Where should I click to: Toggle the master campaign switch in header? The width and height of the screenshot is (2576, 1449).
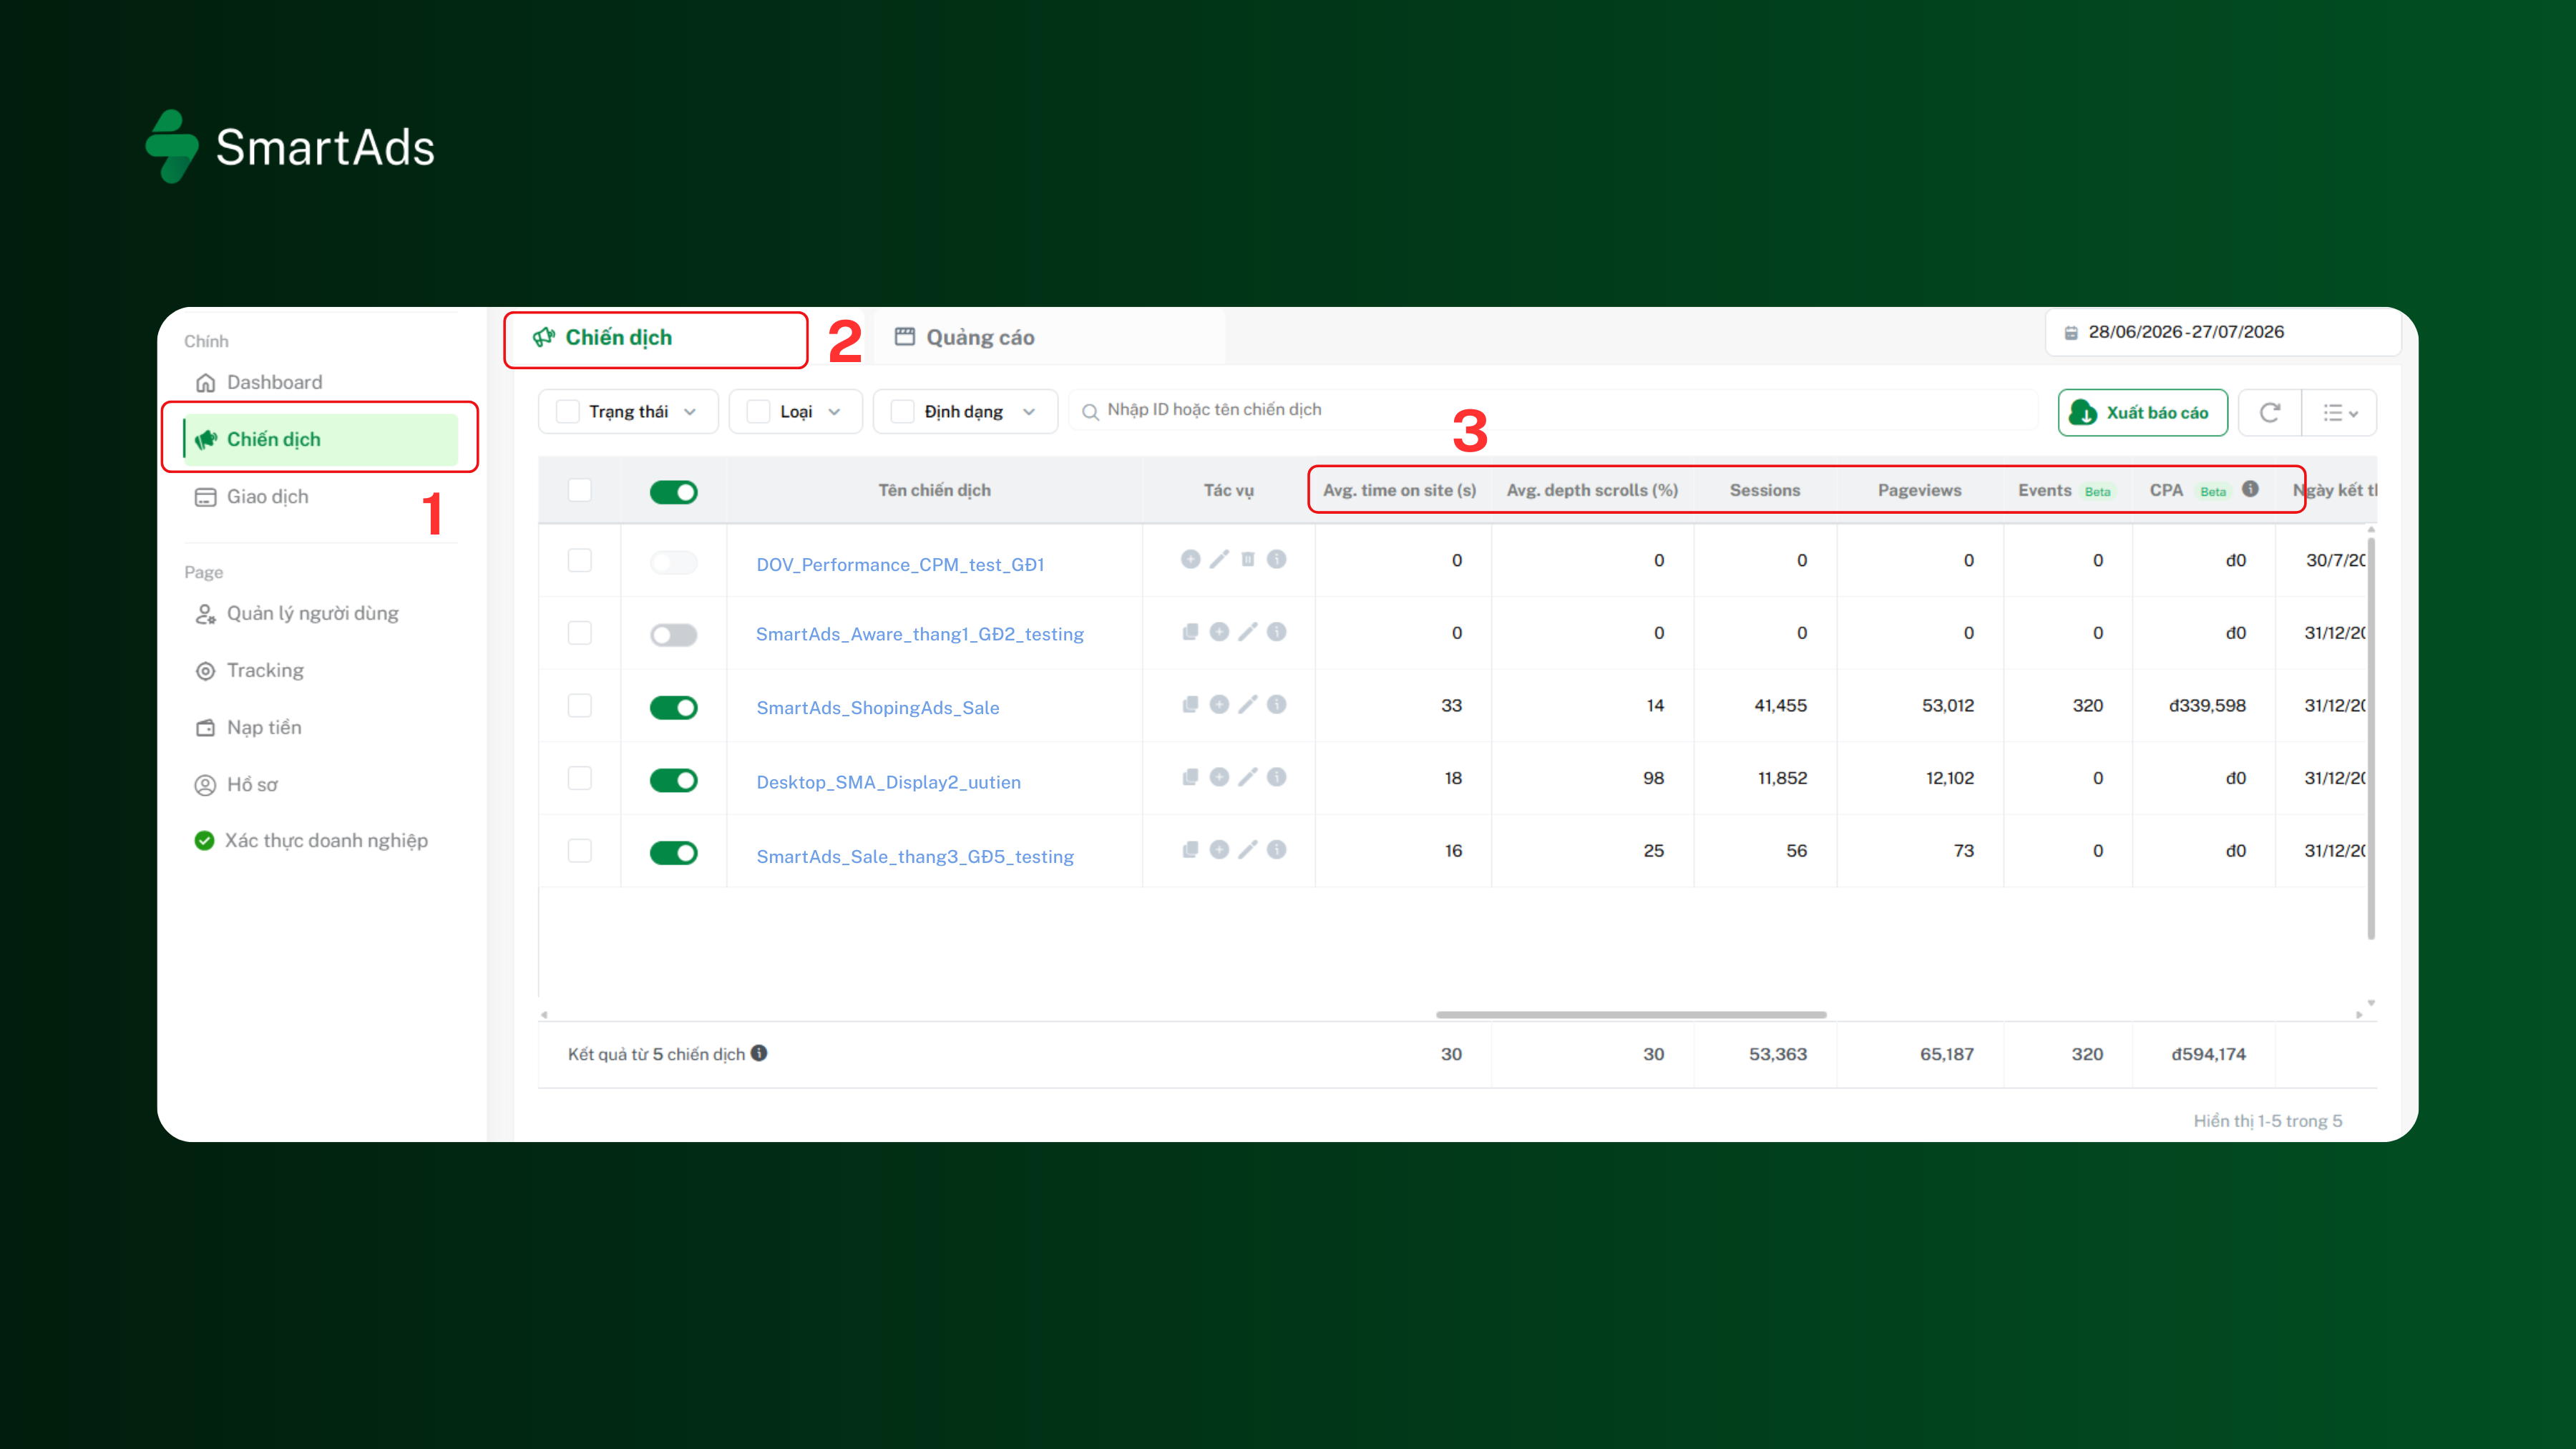click(x=674, y=492)
